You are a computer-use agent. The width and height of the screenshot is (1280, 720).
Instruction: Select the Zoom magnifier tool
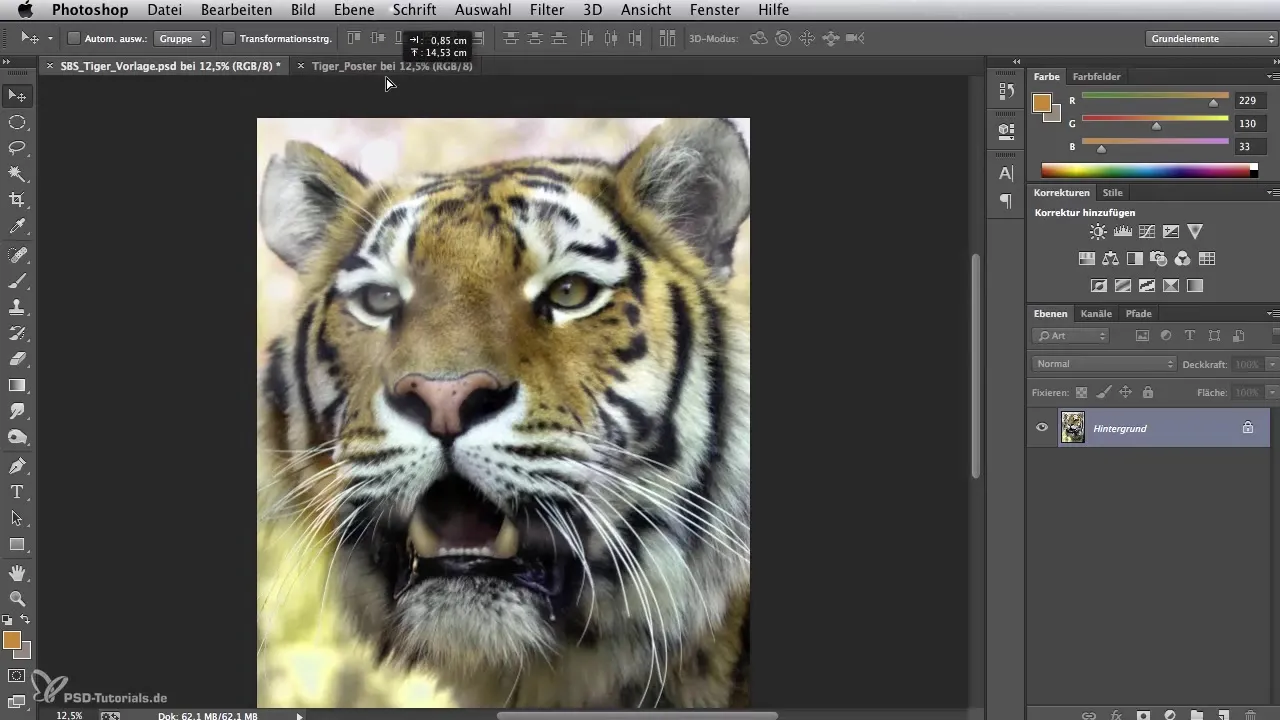[x=17, y=599]
